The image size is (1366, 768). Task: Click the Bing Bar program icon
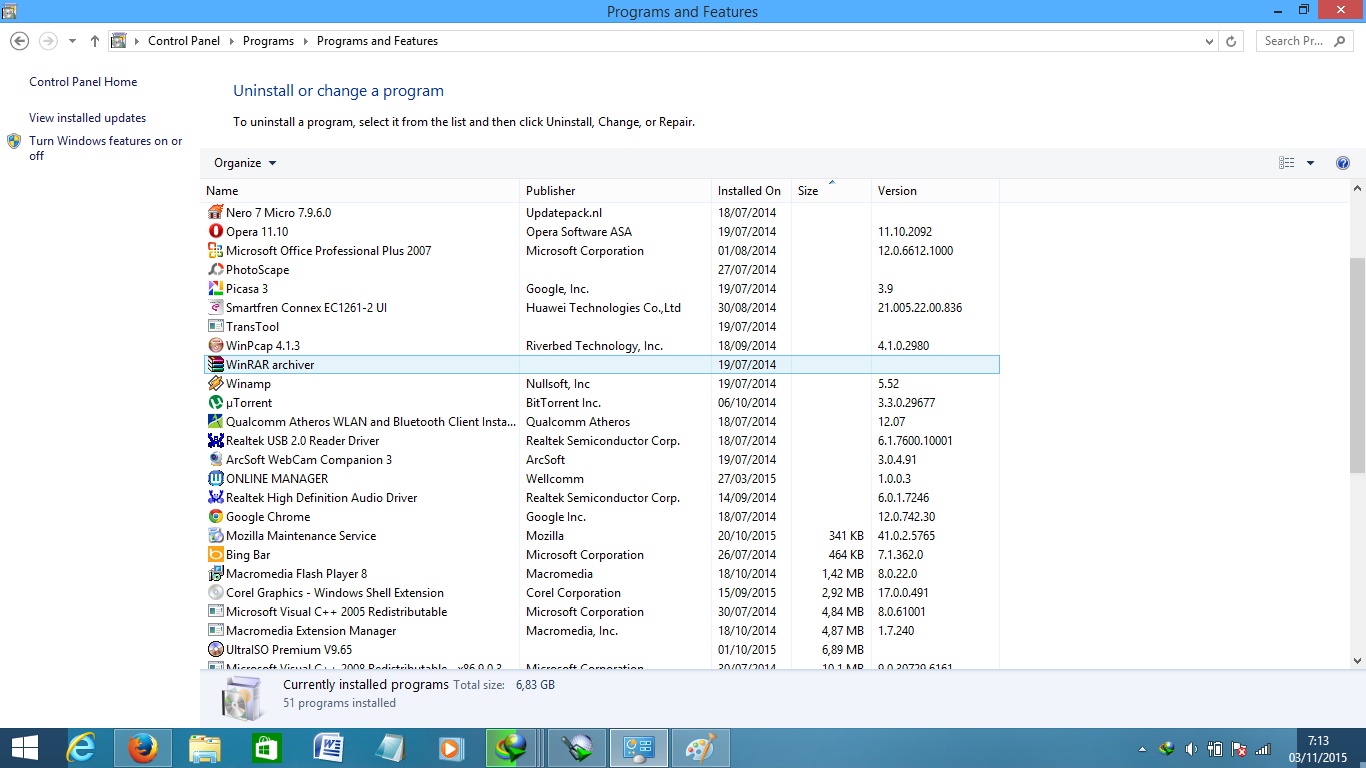click(215, 554)
